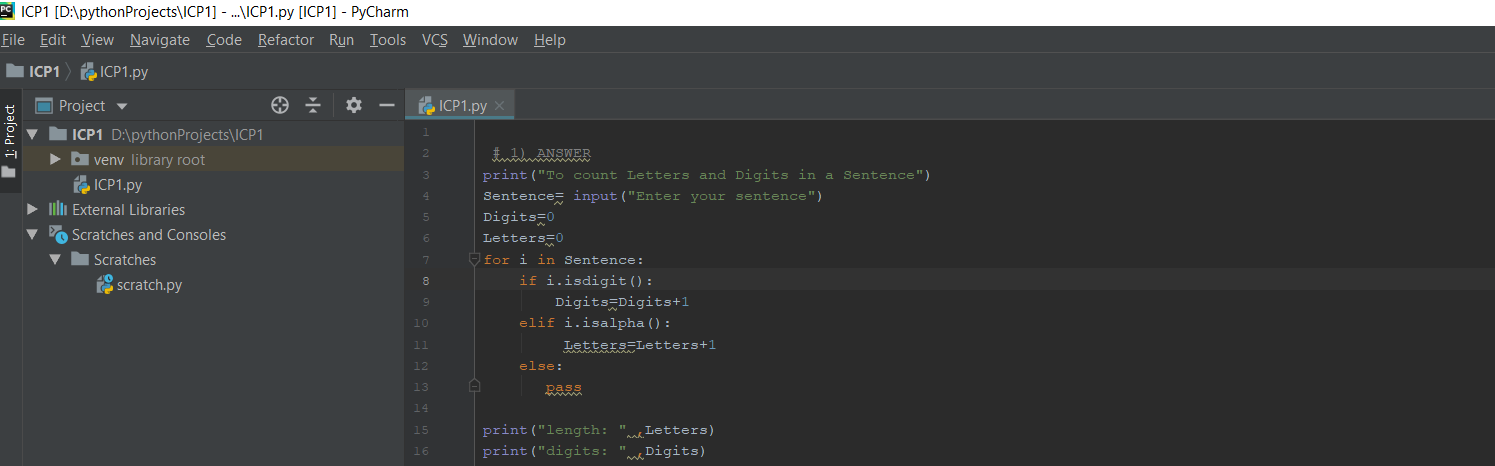Image resolution: width=1495 pixels, height=466 pixels.
Task: Expand the venv library root folder
Action: [x=55, y=159]
